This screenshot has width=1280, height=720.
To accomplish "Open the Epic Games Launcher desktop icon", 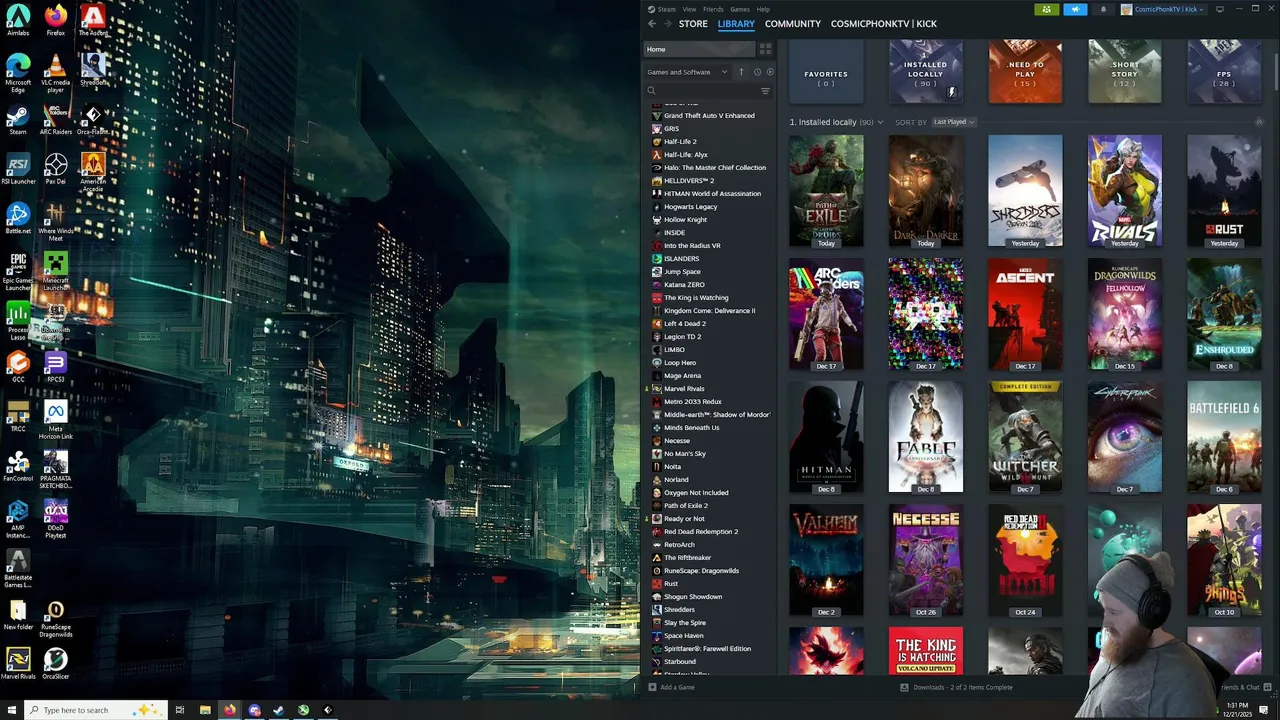I will tap(18, 272).
